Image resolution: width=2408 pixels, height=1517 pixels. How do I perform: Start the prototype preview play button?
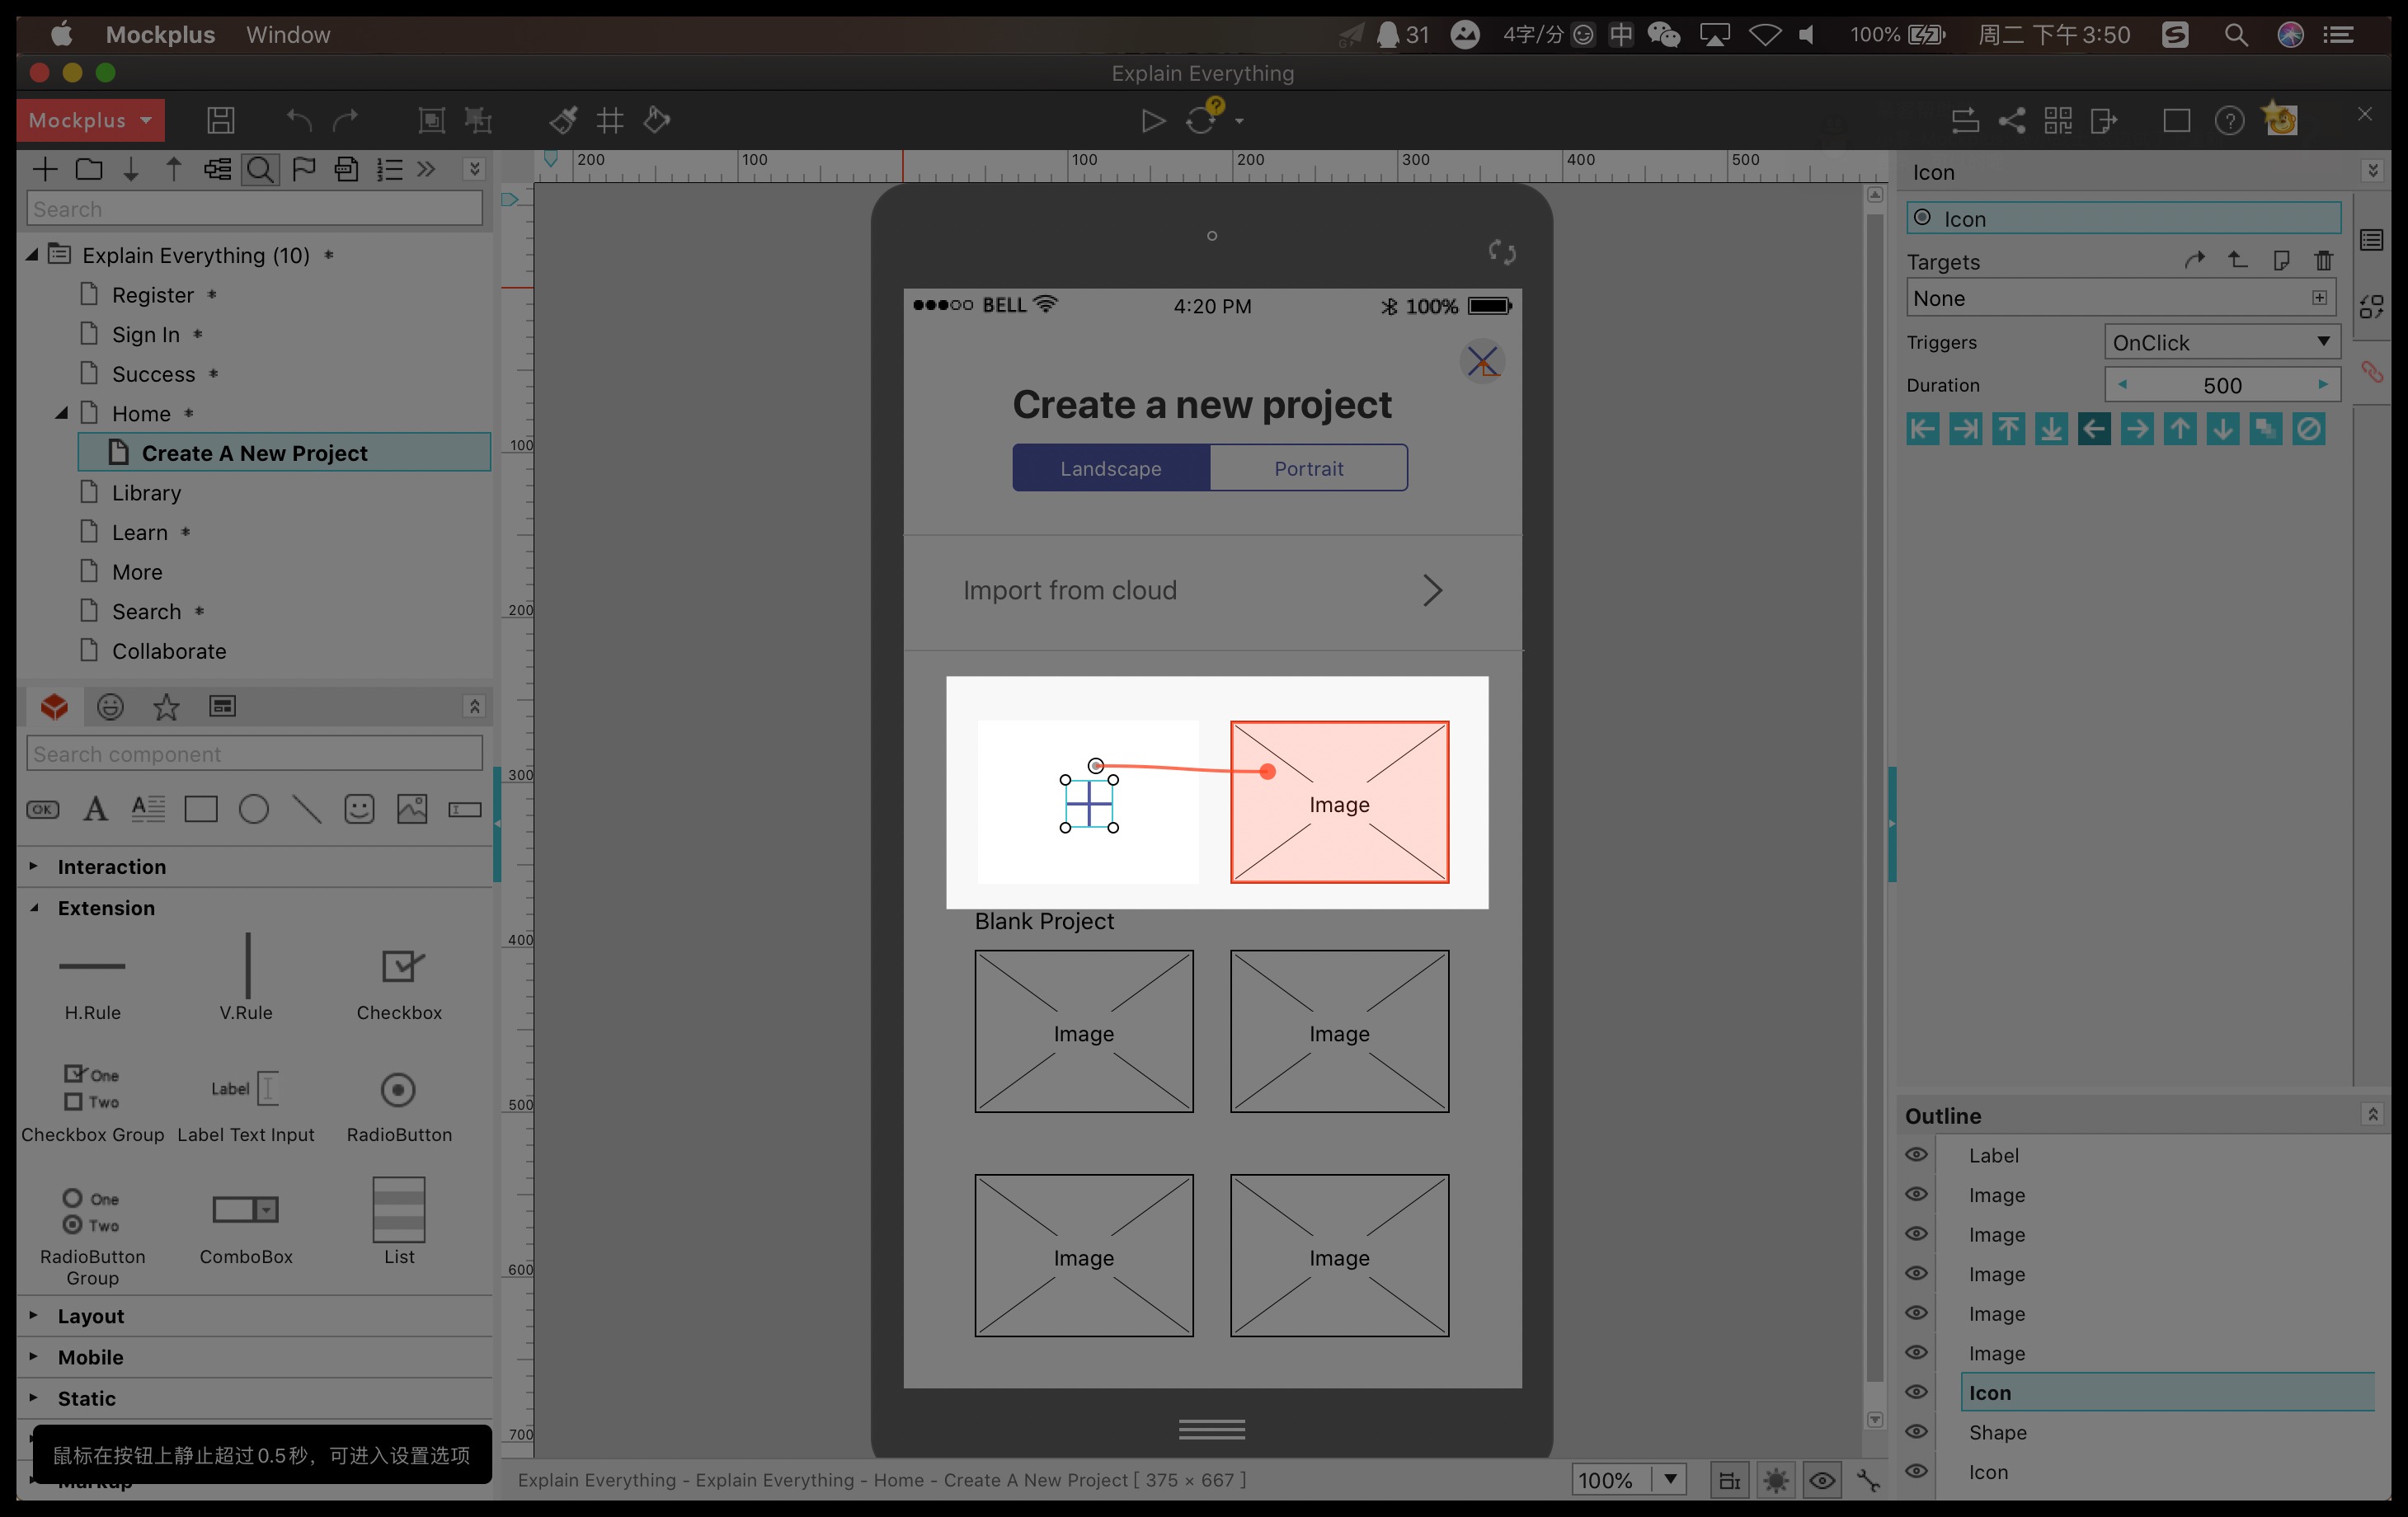click(x=1153, y=121)
